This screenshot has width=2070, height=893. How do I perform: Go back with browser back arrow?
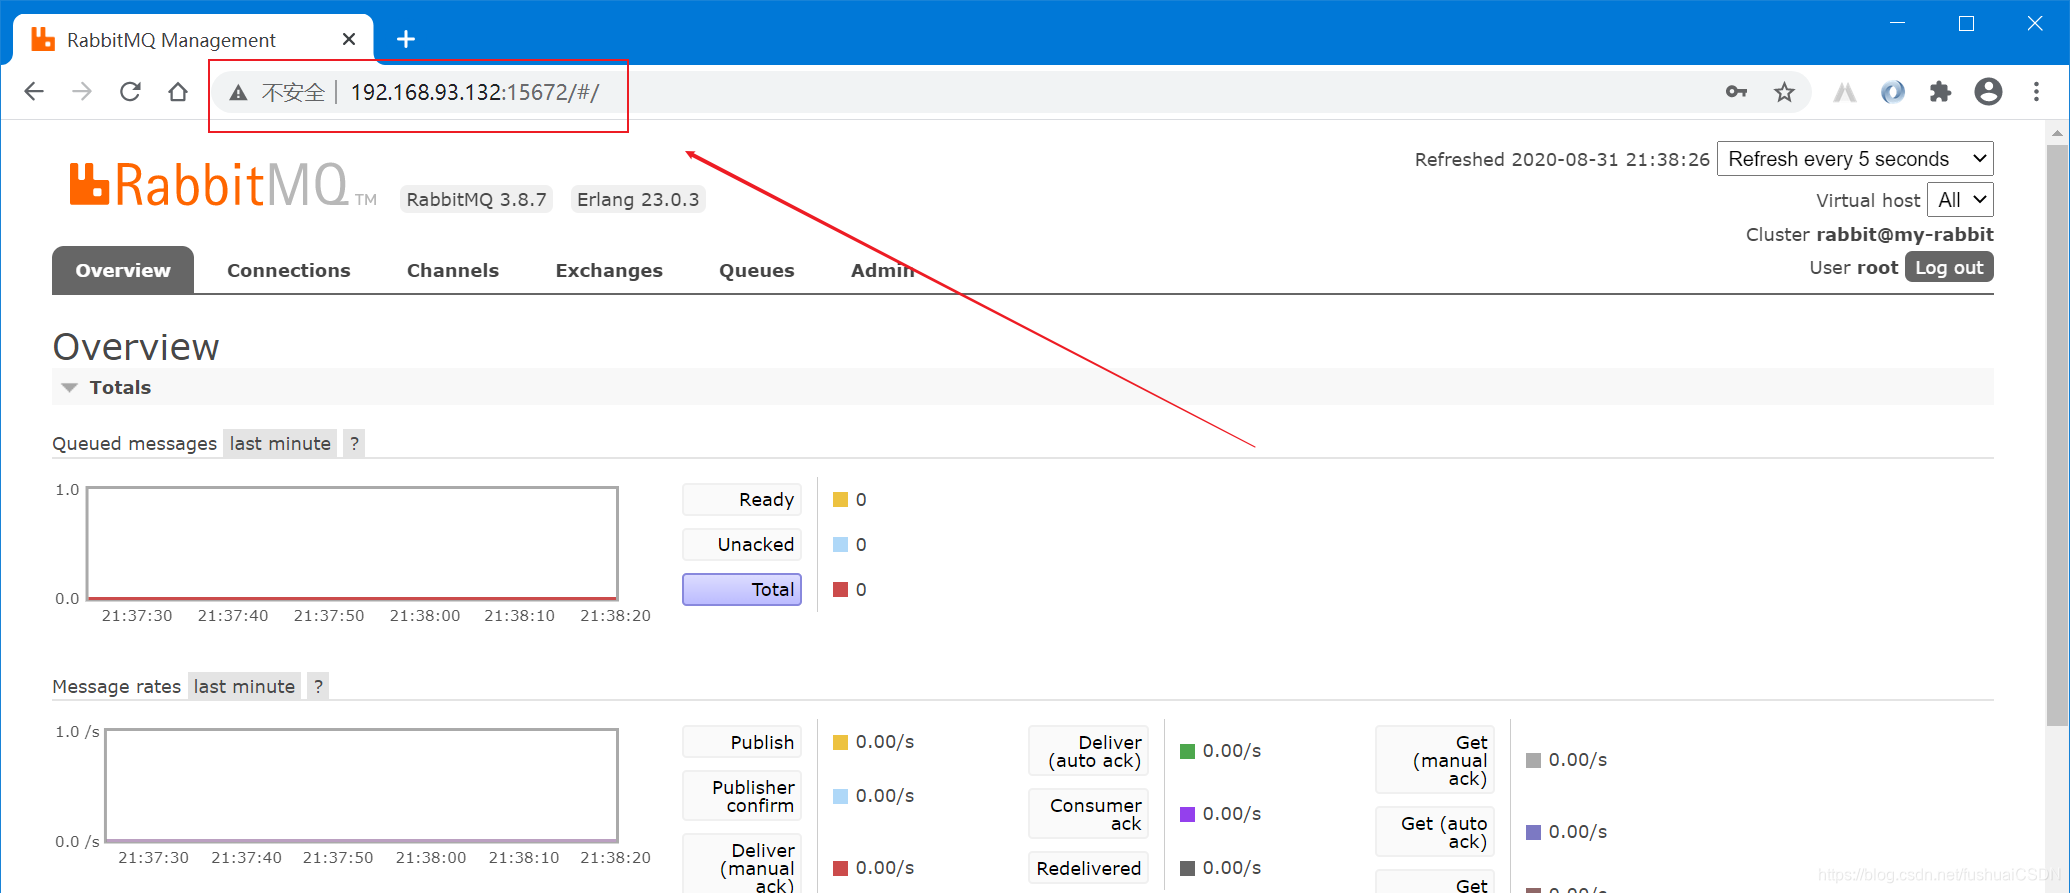pos(34,92)
